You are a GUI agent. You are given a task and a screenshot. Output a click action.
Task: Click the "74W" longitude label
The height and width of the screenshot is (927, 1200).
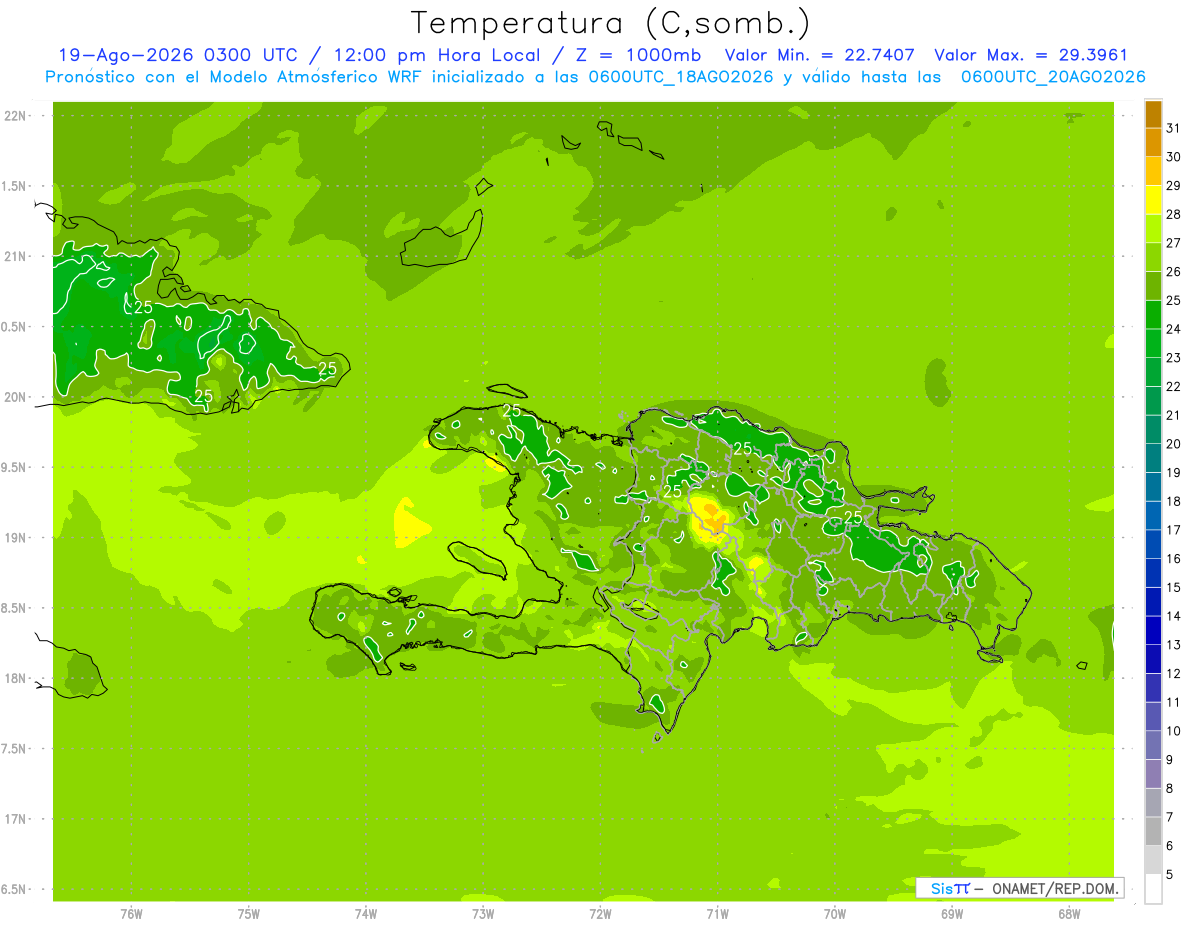tap(365, 914)
